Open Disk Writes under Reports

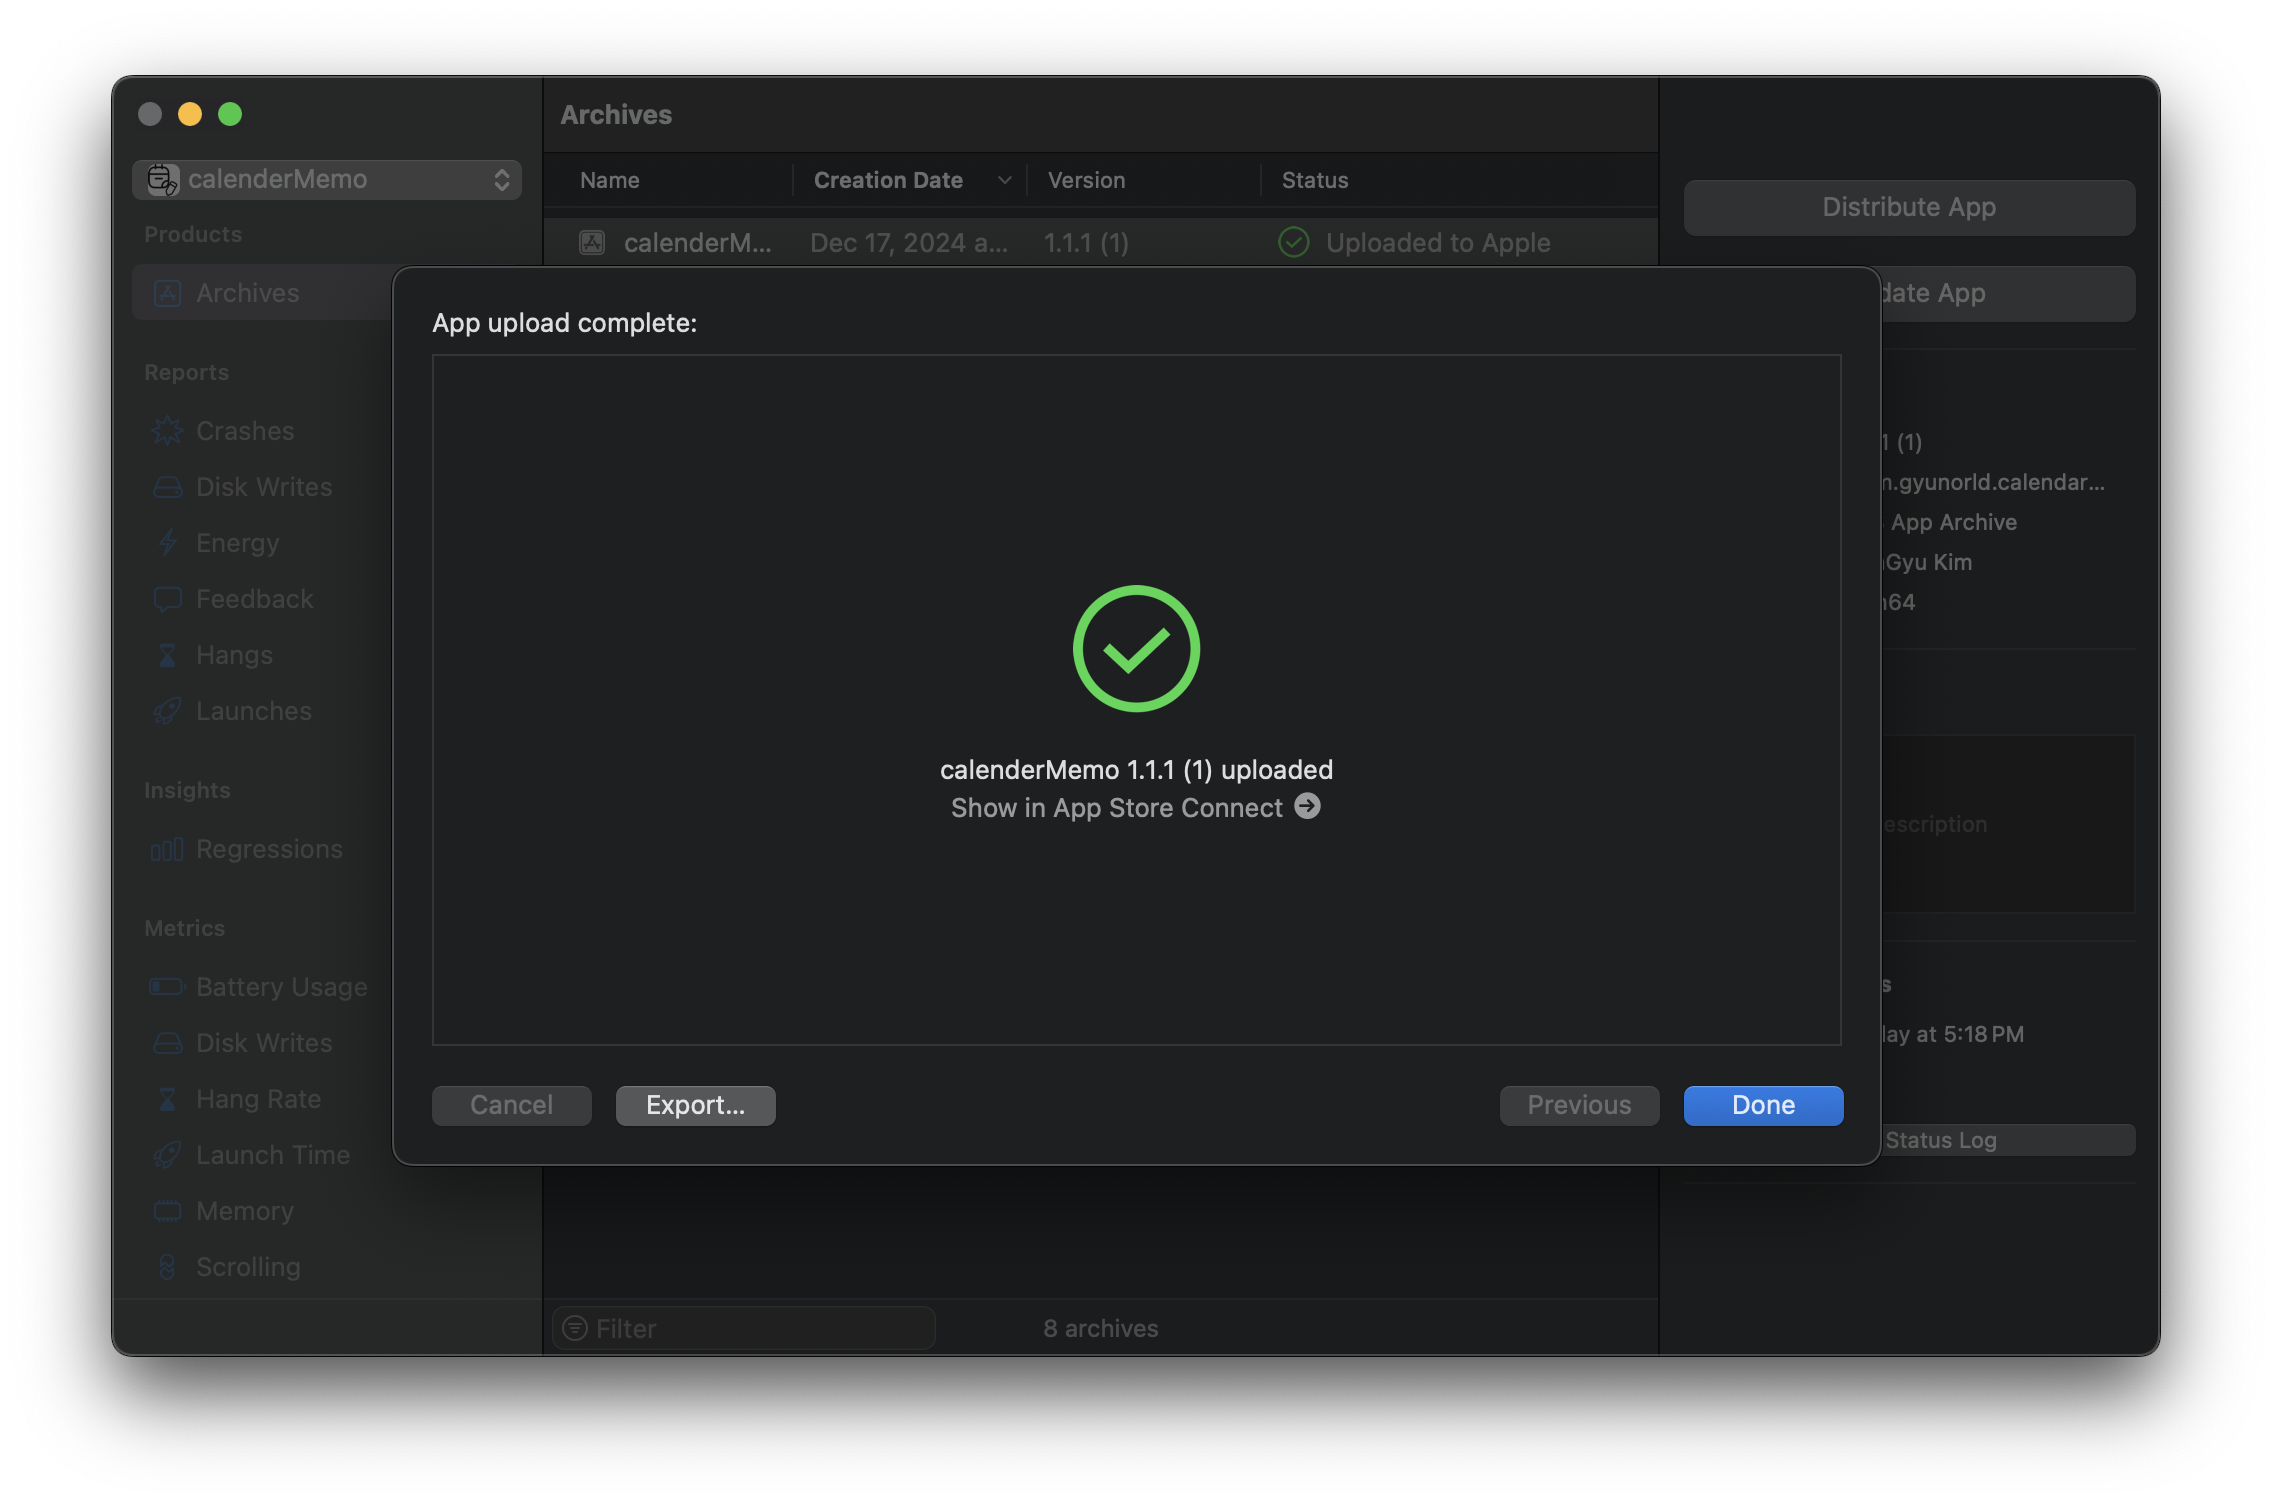click(x=264, y=487)
